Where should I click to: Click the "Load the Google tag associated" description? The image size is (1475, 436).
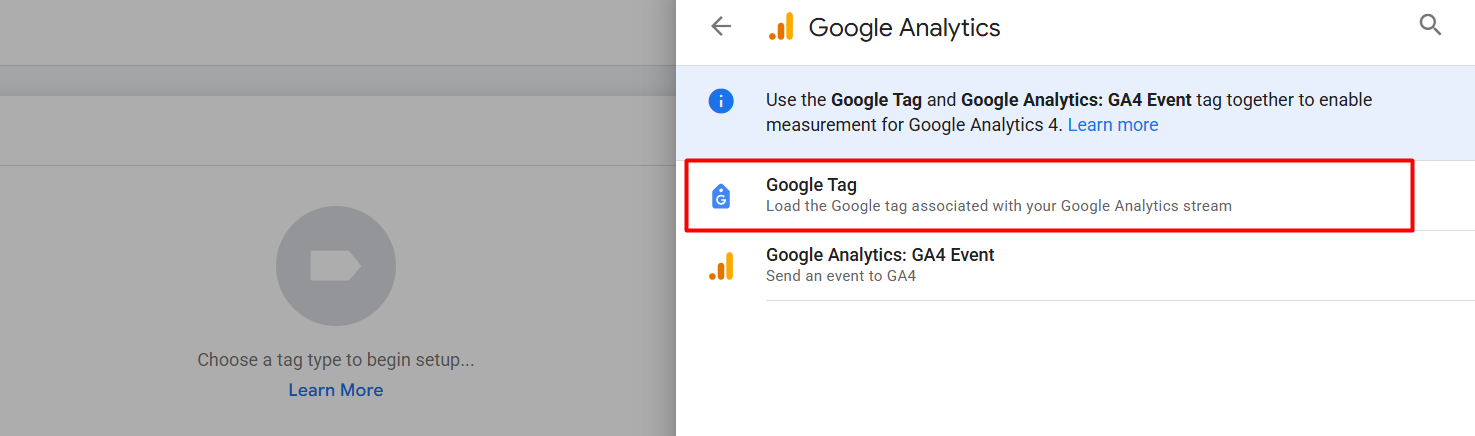(998, 206)
